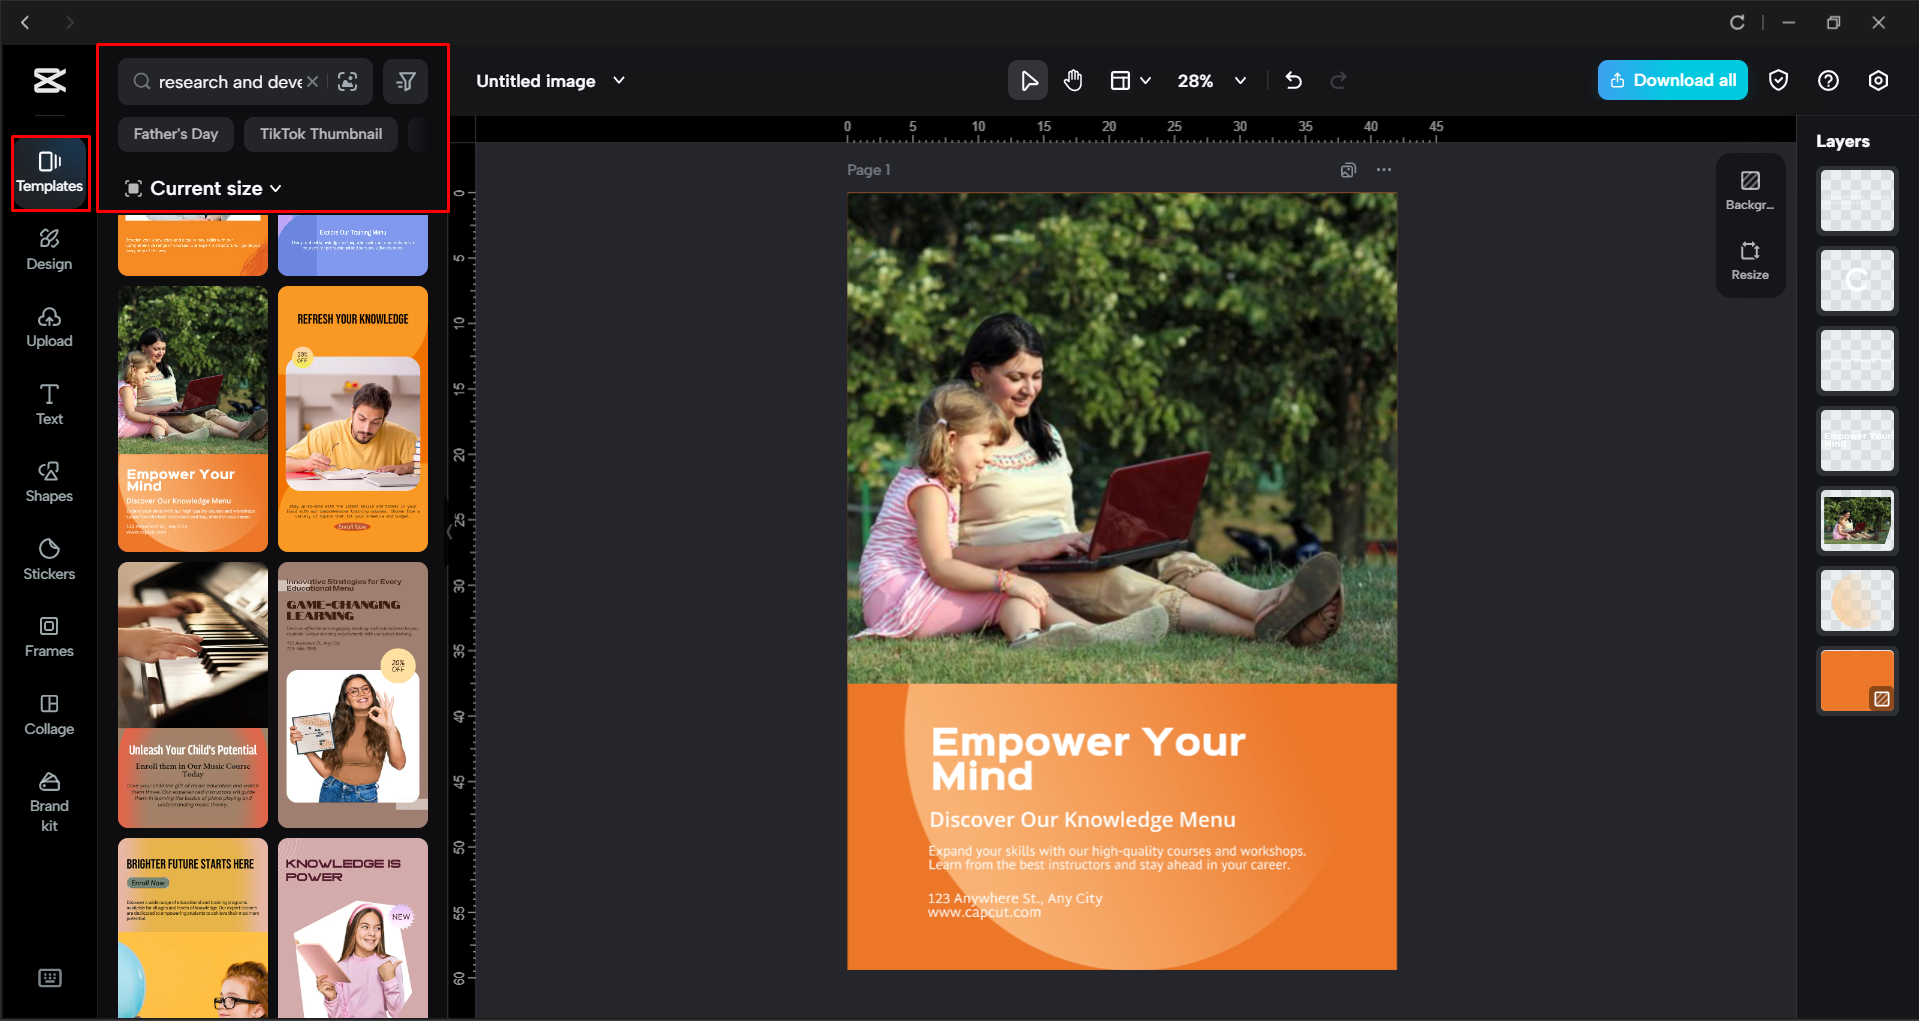Viewport: 1919px width, 1021px height.
Task: Clear the search query with the x
Action: click(313, 81)
